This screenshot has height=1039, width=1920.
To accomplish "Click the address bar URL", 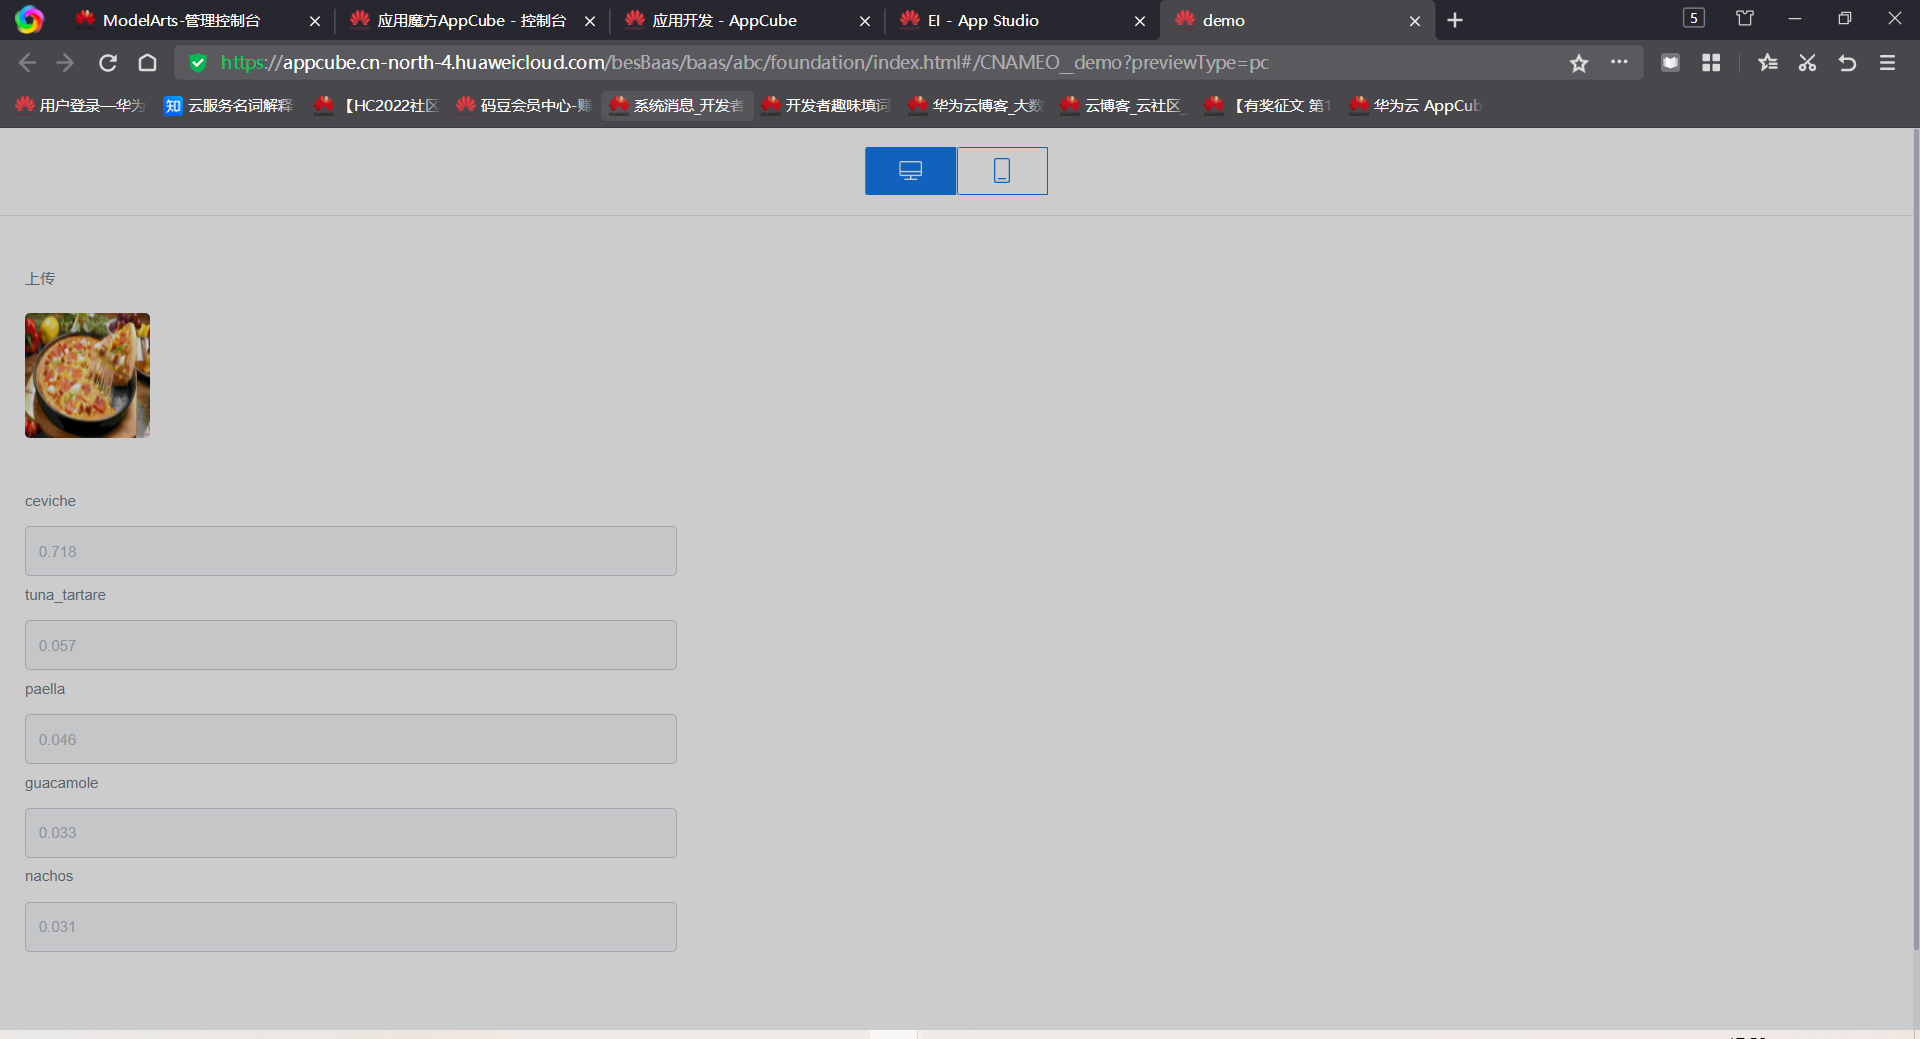I will [744, 63].
